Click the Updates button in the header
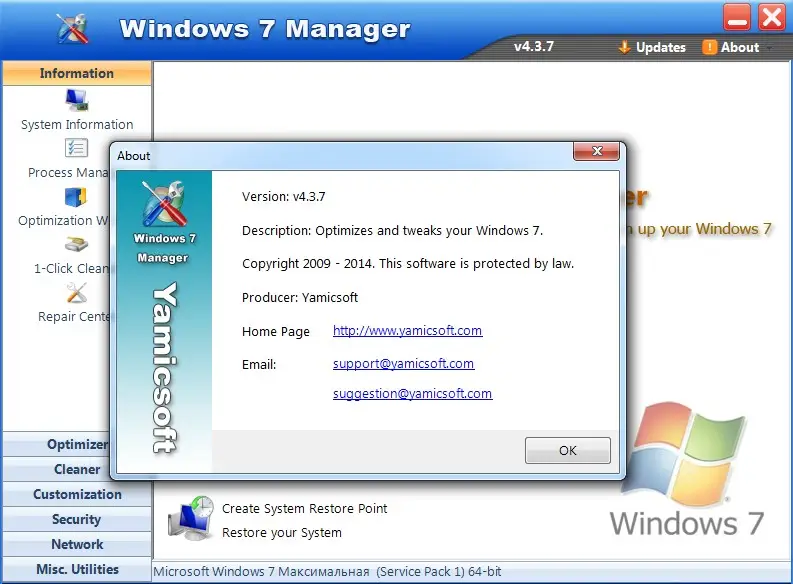This screenshot has width=793, height=584. (x=652, y=47)
